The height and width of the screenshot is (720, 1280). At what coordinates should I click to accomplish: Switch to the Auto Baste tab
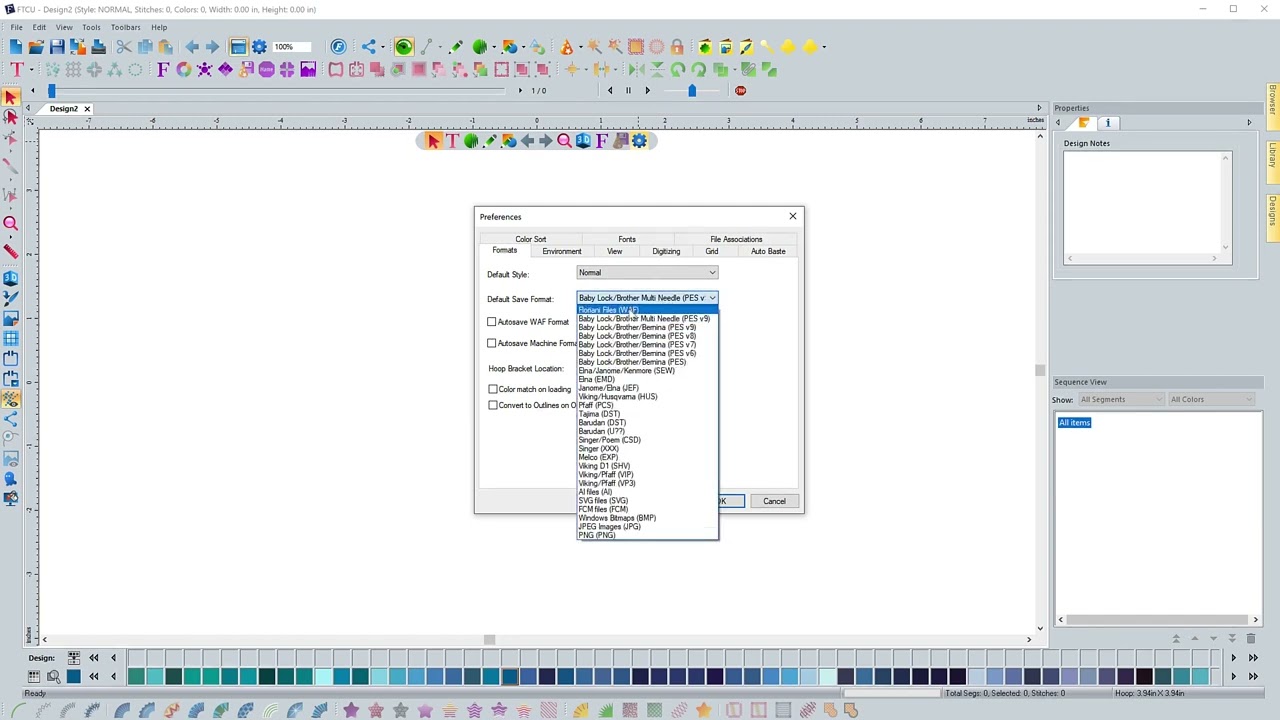[768, 251]
